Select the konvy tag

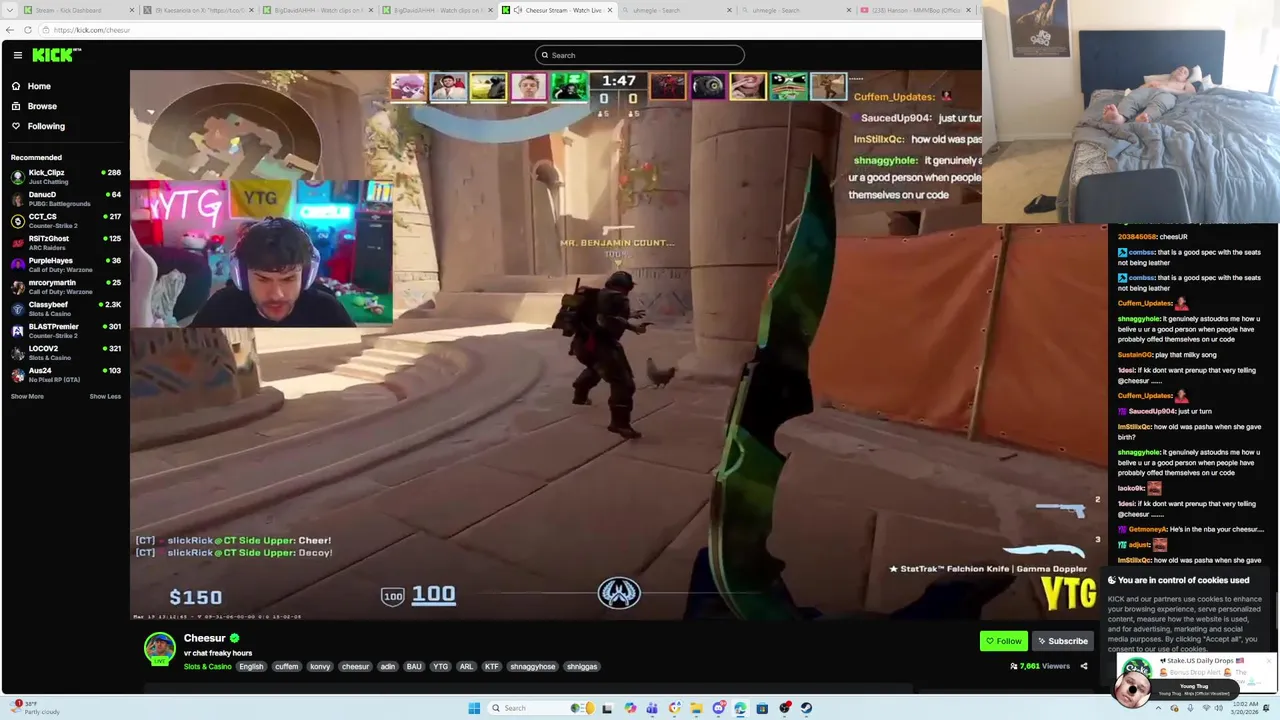pos(320,667)
